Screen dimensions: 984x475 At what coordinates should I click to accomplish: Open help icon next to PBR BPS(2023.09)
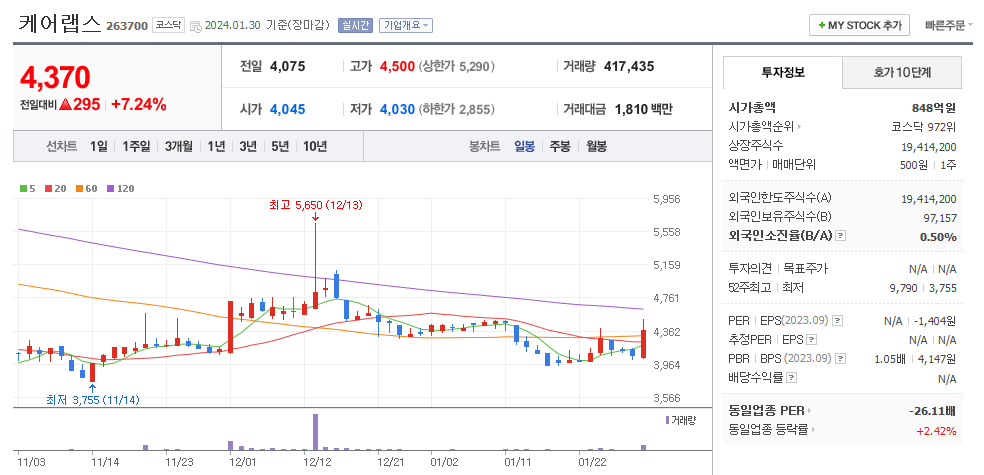click(x=841, y=359)
